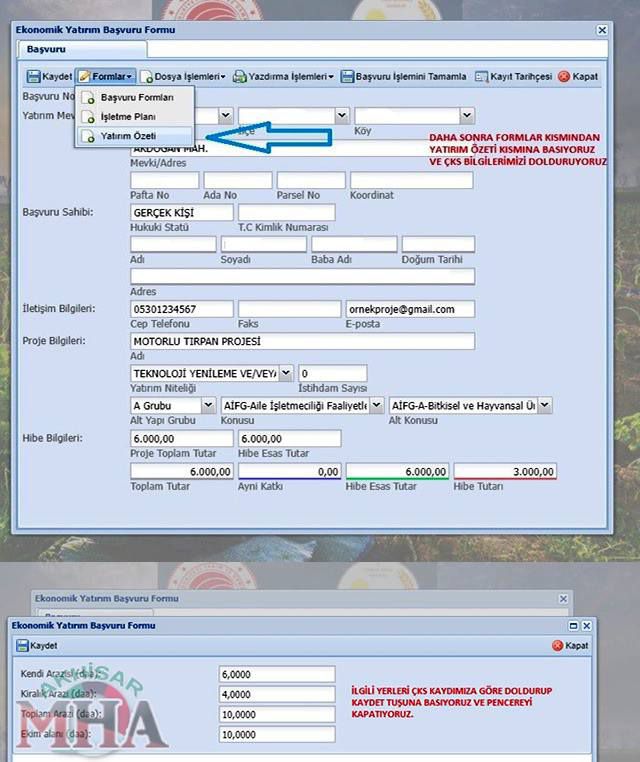Screen dimensions: 640x762
Task: Click the Doğum Tarihi input field
Action: tap(438, 244)
